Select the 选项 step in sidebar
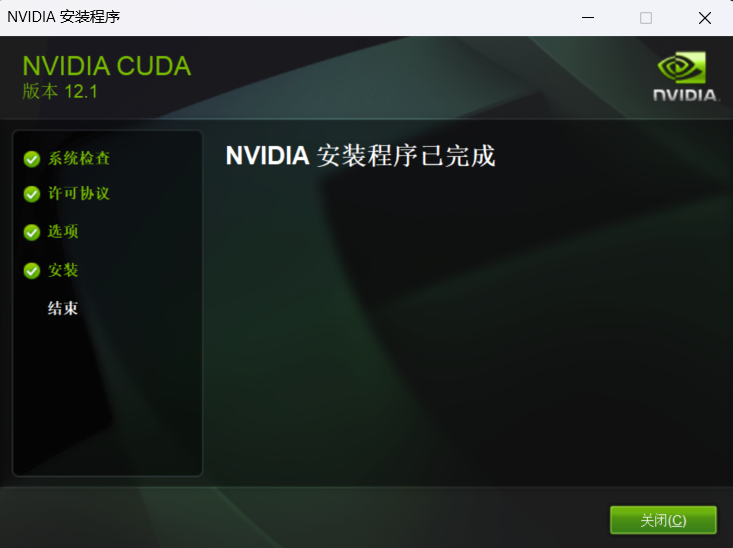This screenshot has height=548, width=733. [63, 232]
